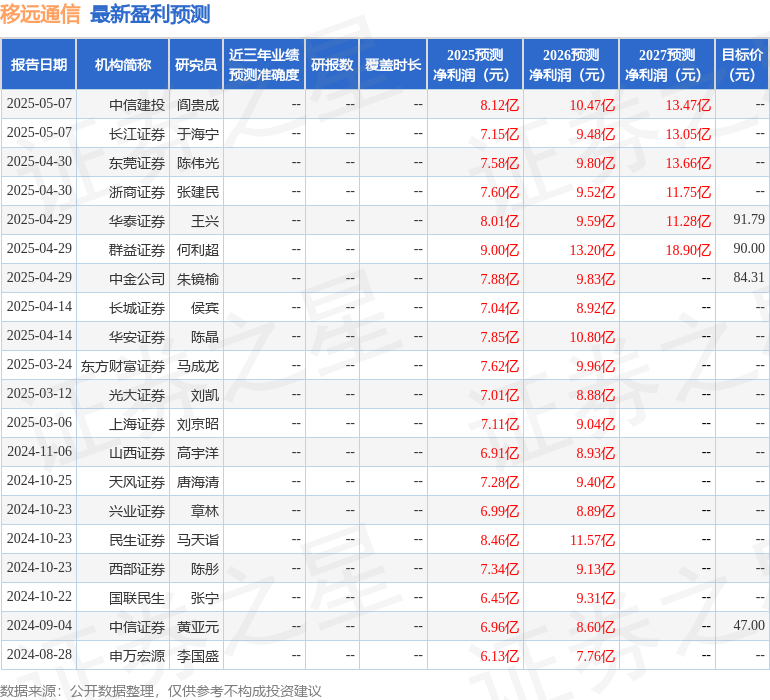The image size is (770, 700).
Task: Sort by 2025预测净利润 header
Action: [475, 65]
